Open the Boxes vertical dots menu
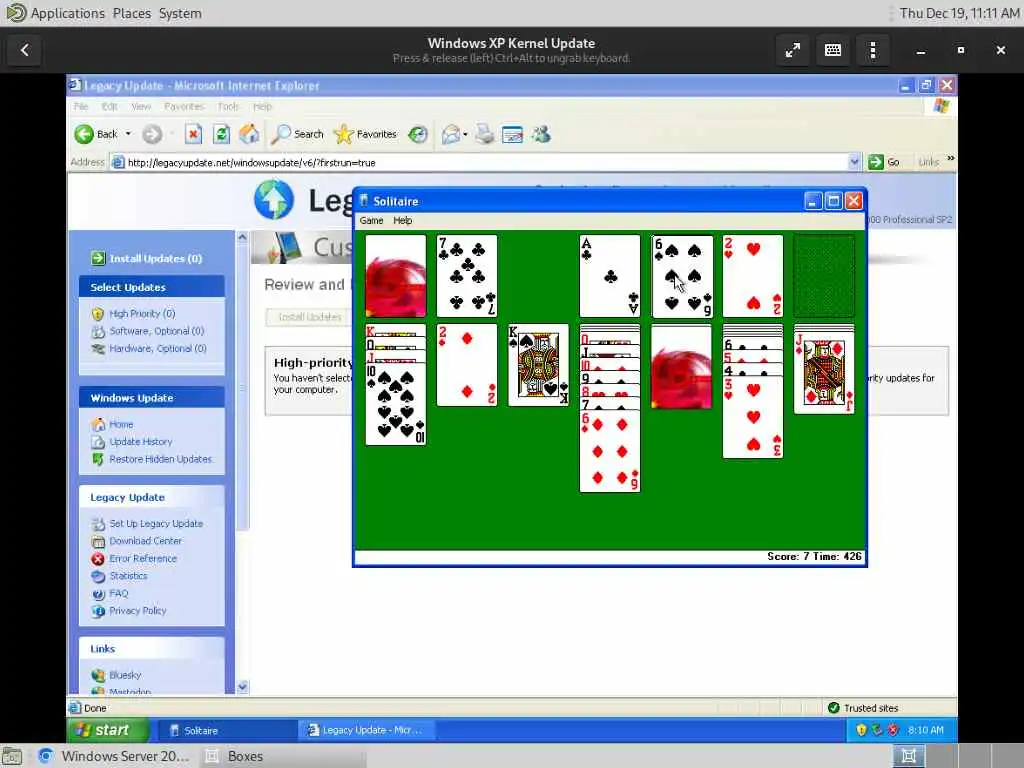 click(873, 50)
